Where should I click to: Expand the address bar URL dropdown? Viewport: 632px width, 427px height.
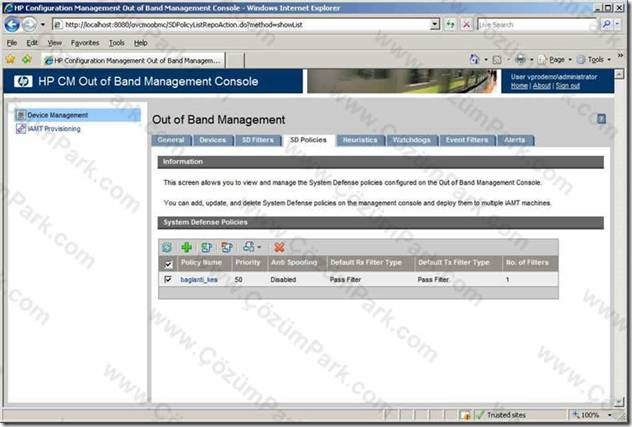click(434, 25)
